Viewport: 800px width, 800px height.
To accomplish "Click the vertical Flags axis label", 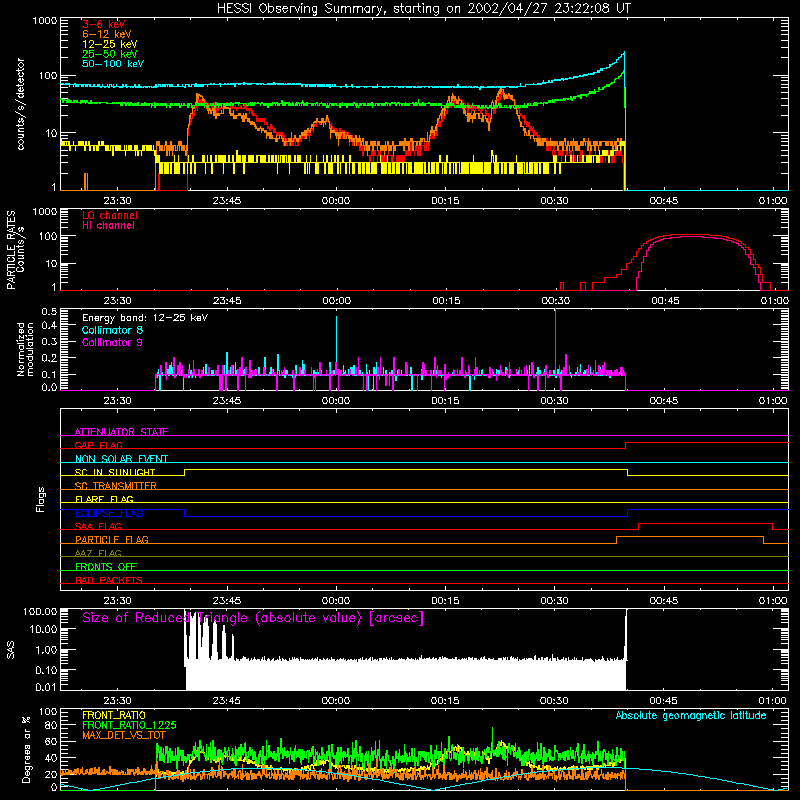I will pos(41,499).
